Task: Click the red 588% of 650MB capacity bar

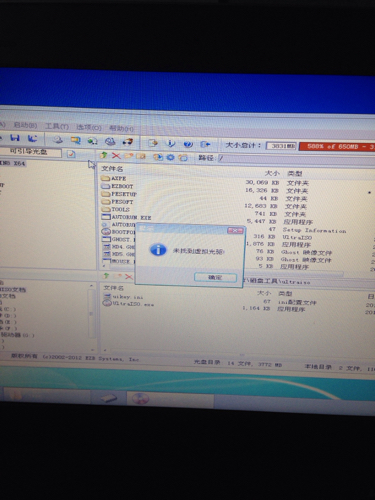Action: pyautogui.click(x=337, y=147)
